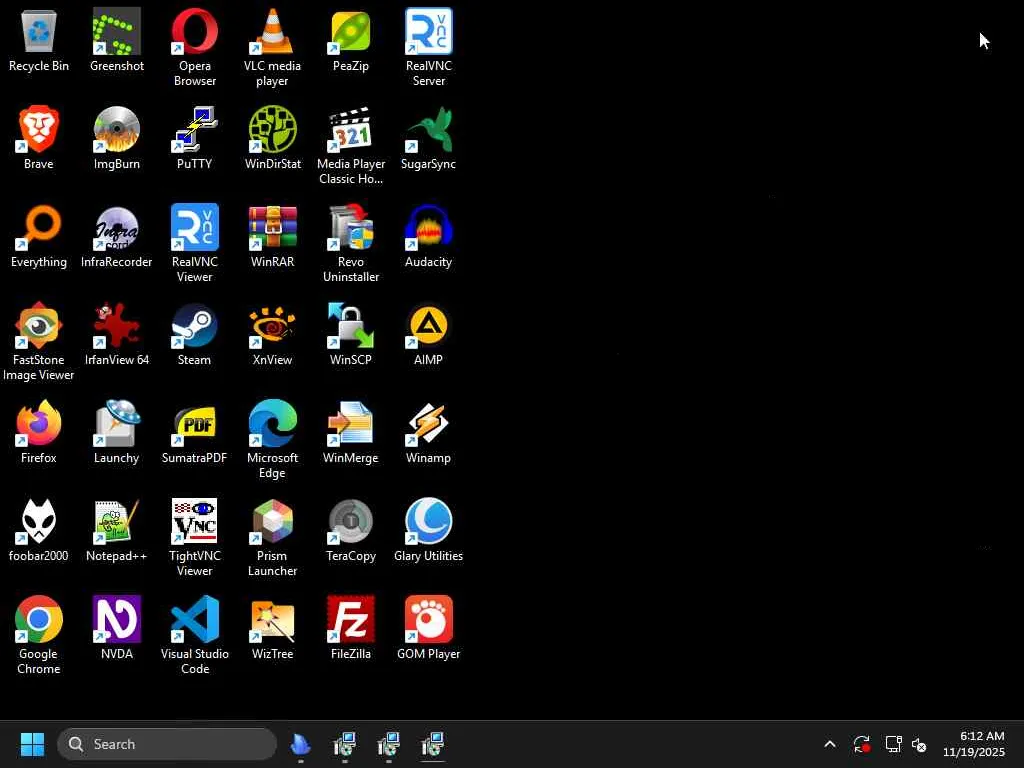This screenshot has height=768, width=1024.
Task: Show hidden system tray icons
Action: (829, 744)
